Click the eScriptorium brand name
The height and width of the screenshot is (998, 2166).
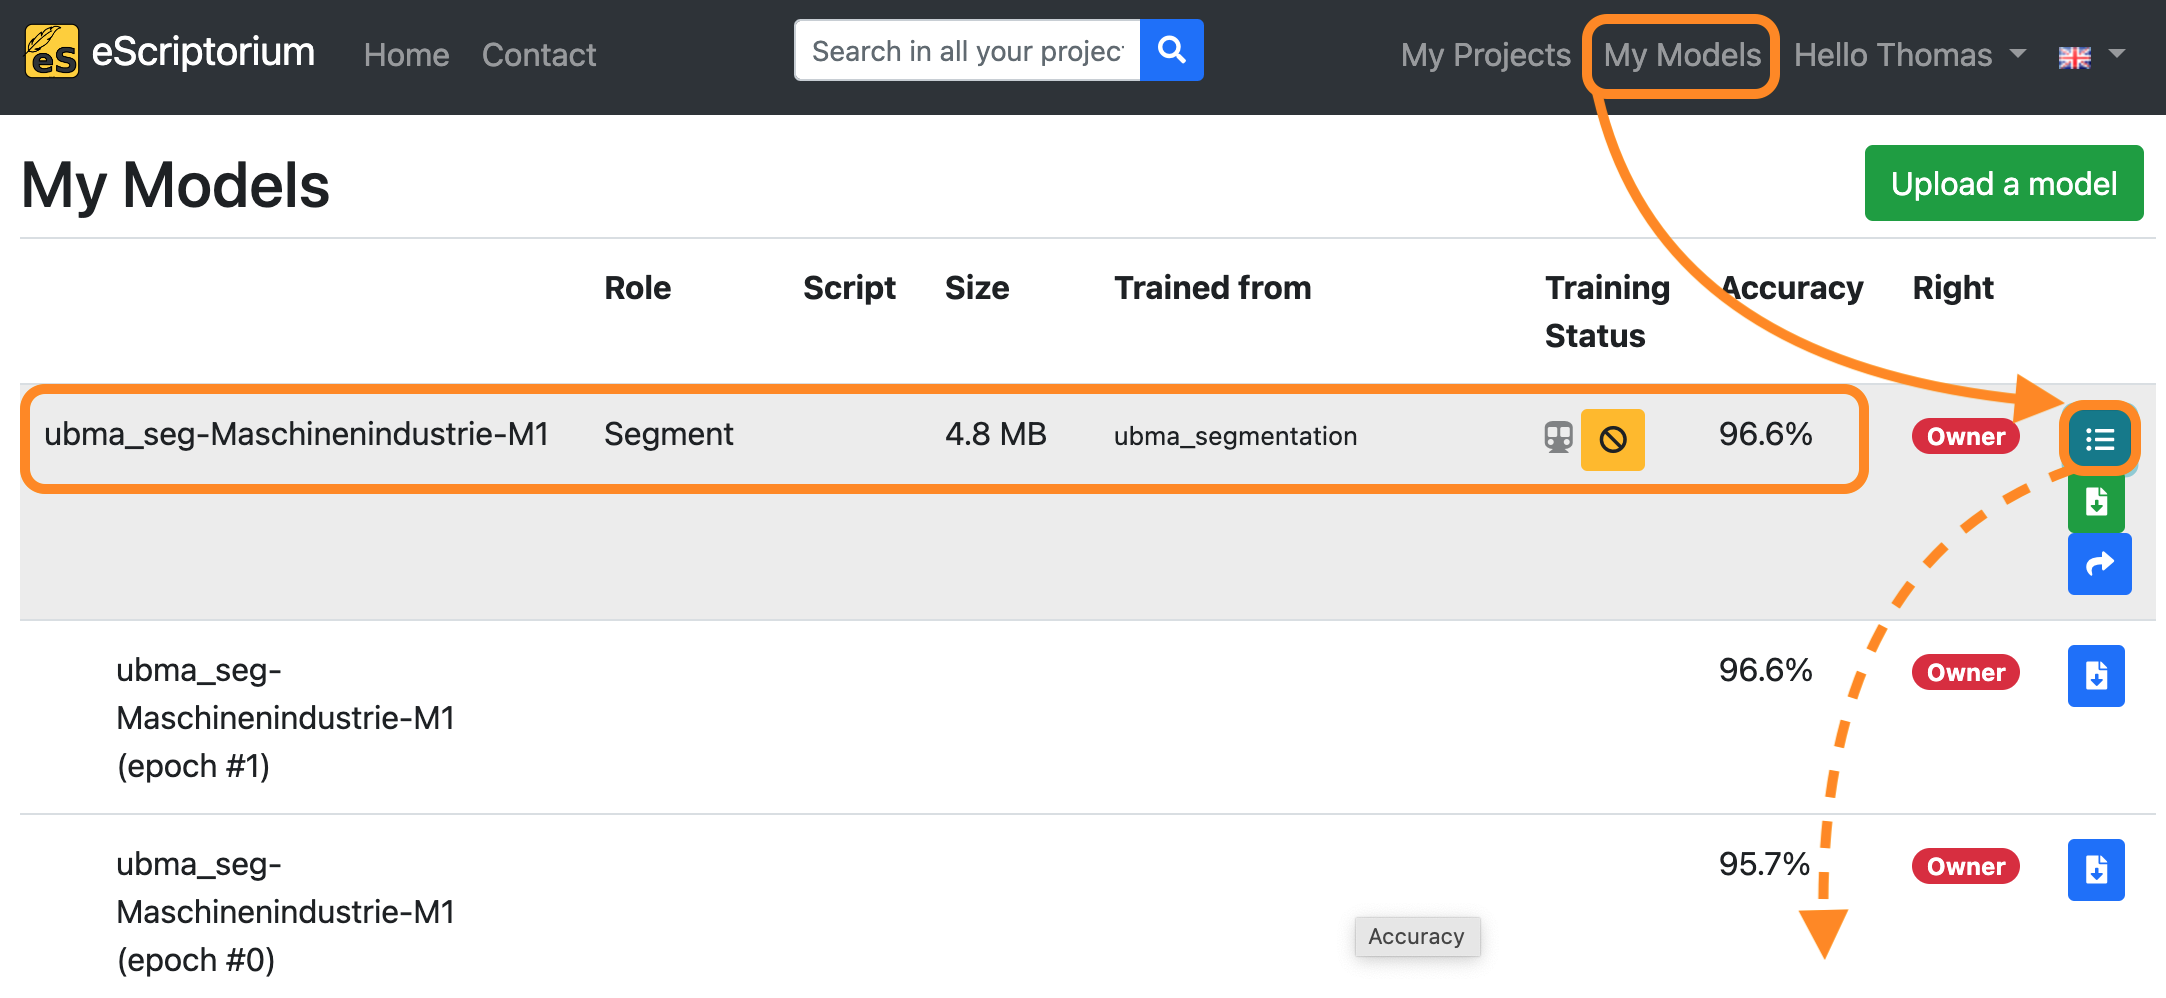click(203, 51)
